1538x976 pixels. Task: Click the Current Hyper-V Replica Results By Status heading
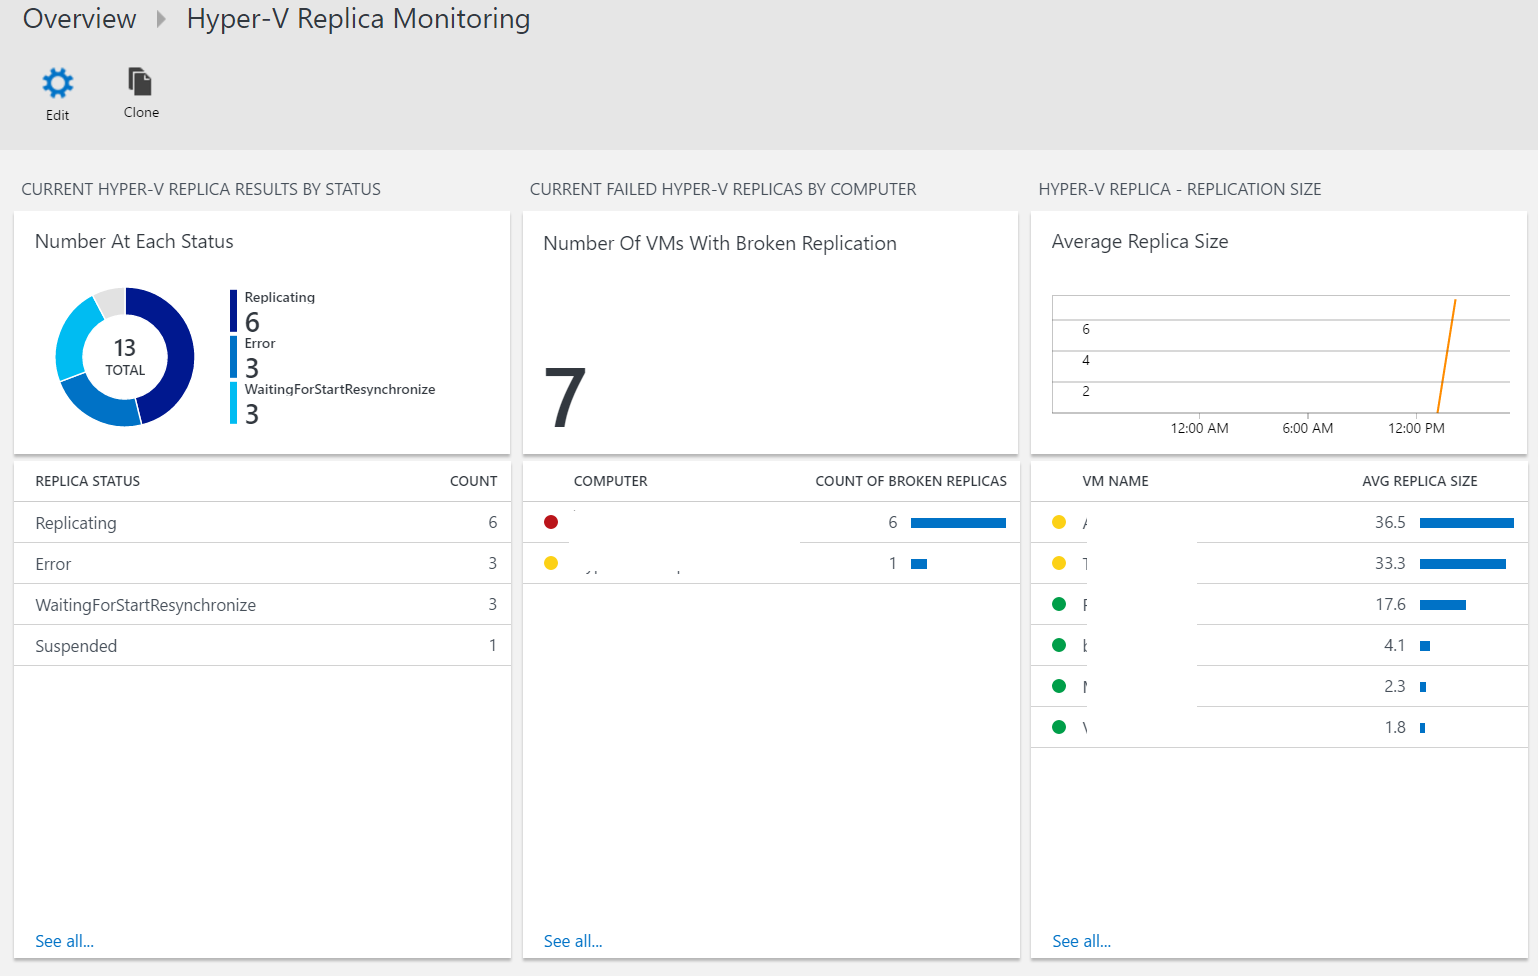201,189
